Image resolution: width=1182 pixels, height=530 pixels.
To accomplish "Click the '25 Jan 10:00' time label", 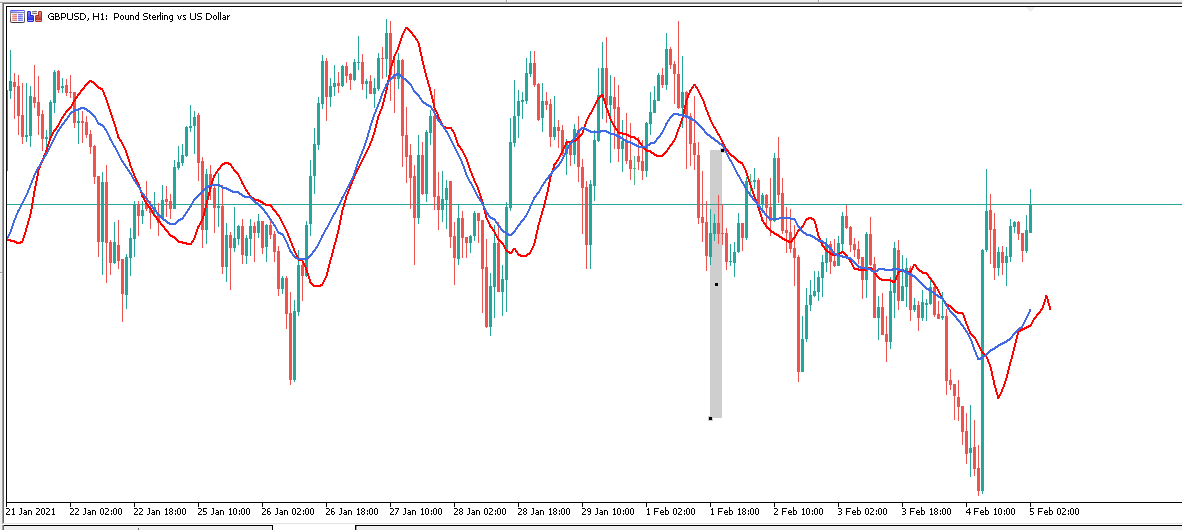I will coord(224,511).
